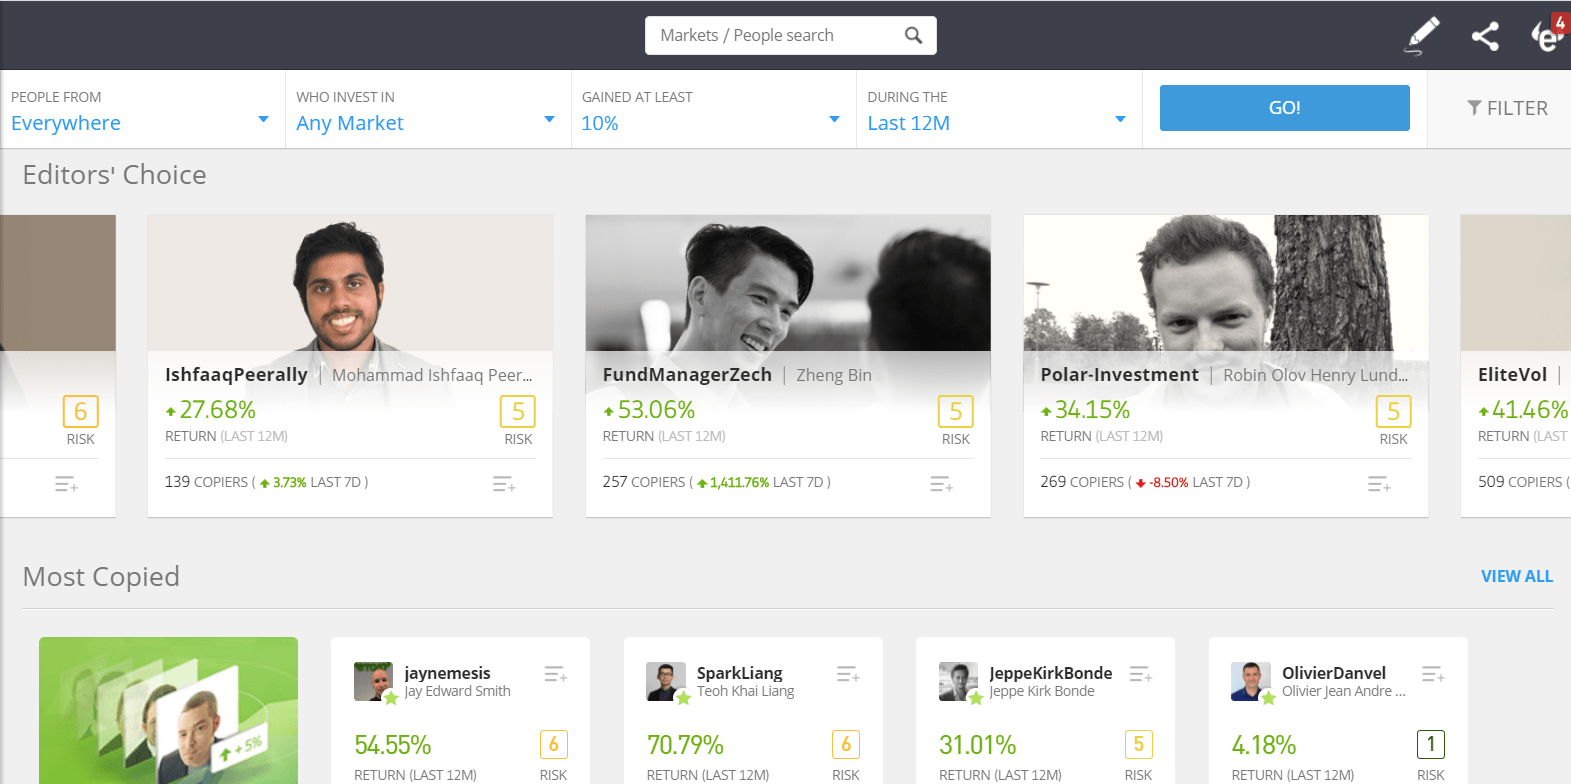
Task: Add OlivierDanvel to watchlist icon
Action: click(x=1433, y=674)
